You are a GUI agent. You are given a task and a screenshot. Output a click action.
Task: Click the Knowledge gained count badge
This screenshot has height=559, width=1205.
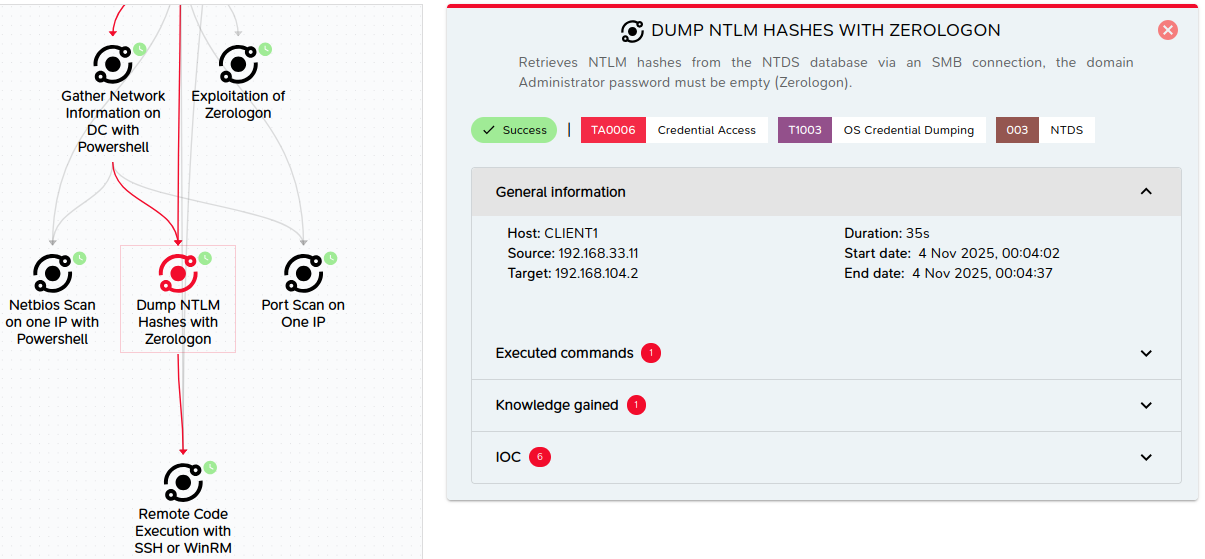point(637,405)
